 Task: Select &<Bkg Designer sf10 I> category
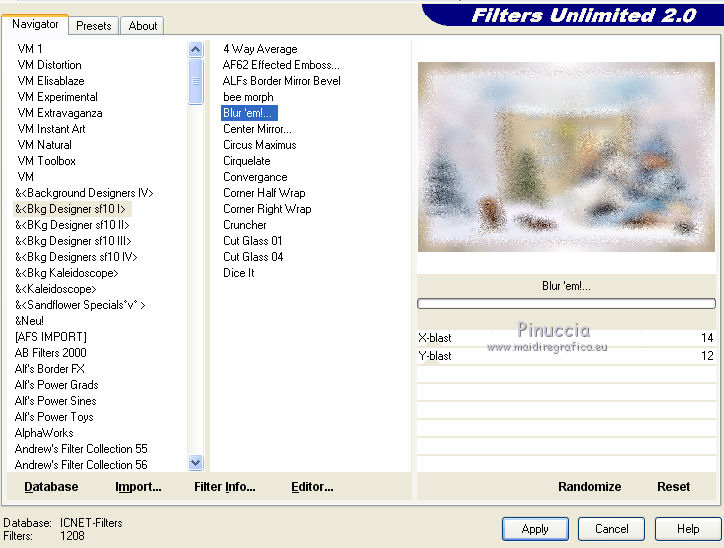tap(70, 209)
